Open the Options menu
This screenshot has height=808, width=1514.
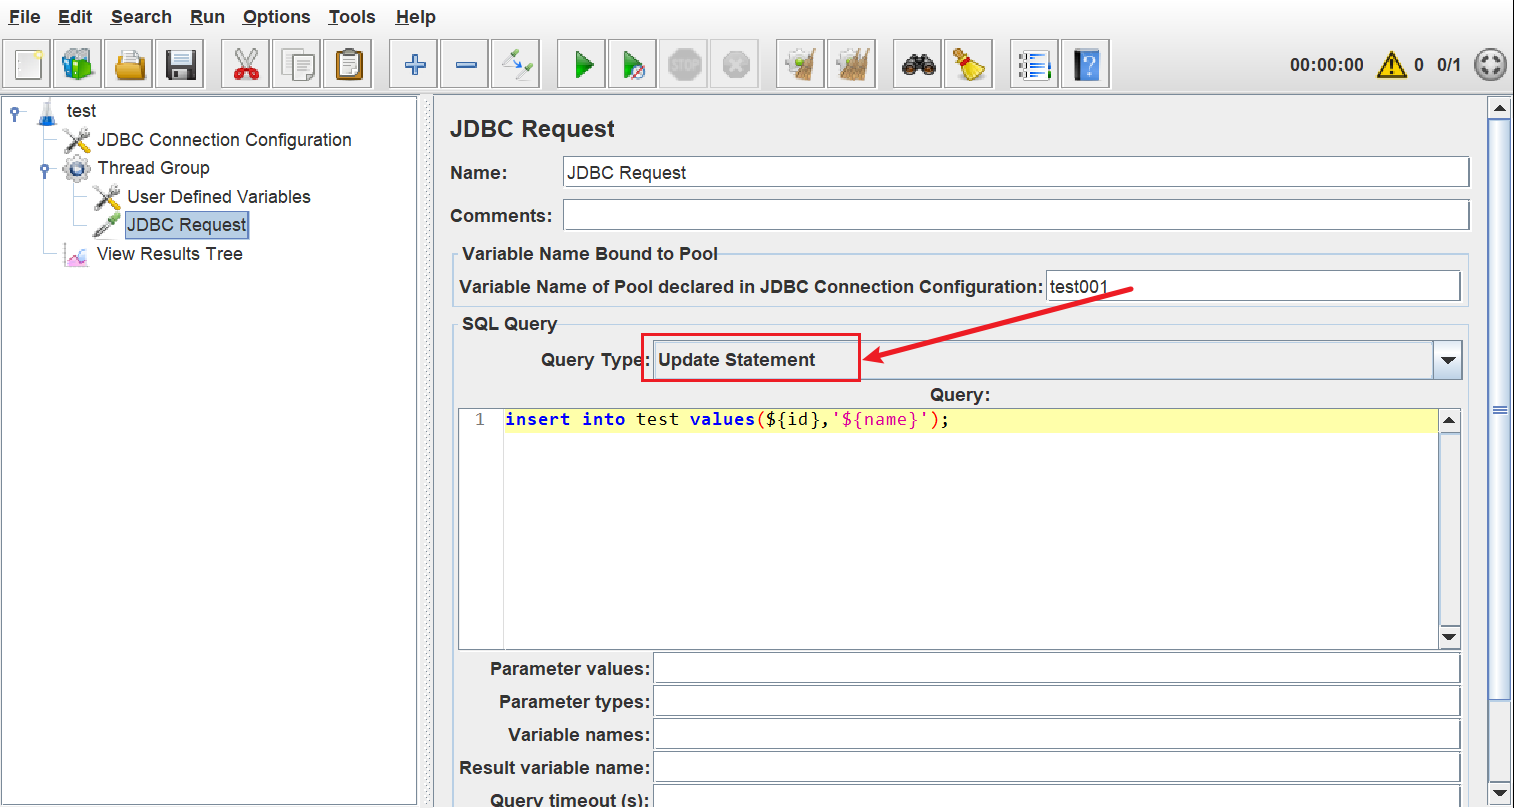click(276, 17)
